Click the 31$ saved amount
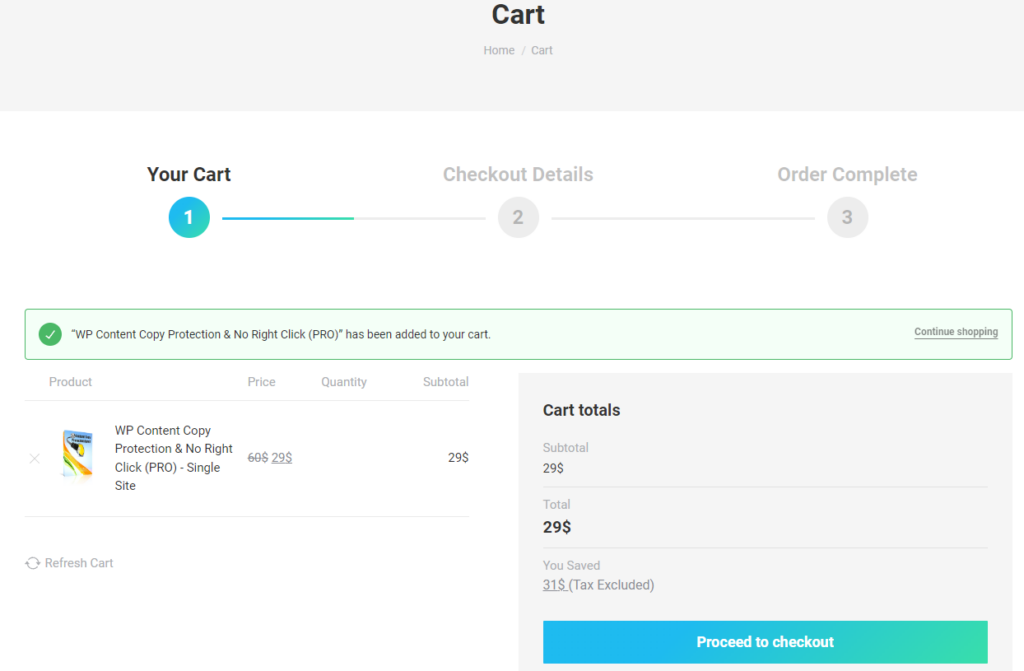This screenshot has width=1024, height=671. (x=554, y=585)
